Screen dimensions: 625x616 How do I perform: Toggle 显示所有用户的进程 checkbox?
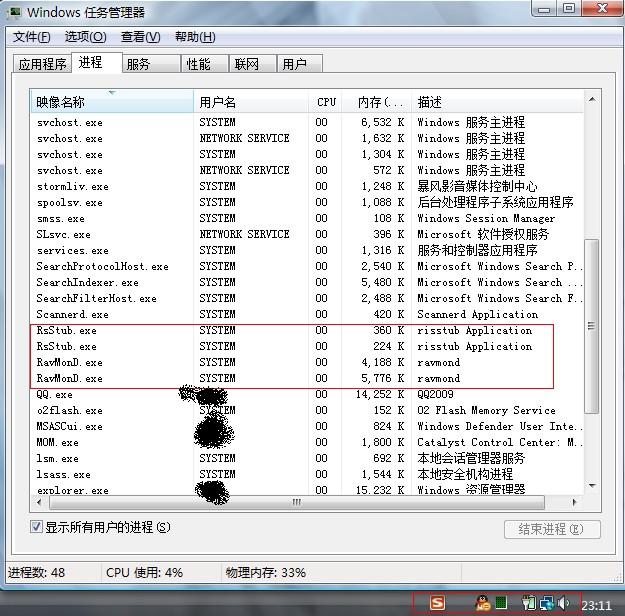tap(36, 527)
